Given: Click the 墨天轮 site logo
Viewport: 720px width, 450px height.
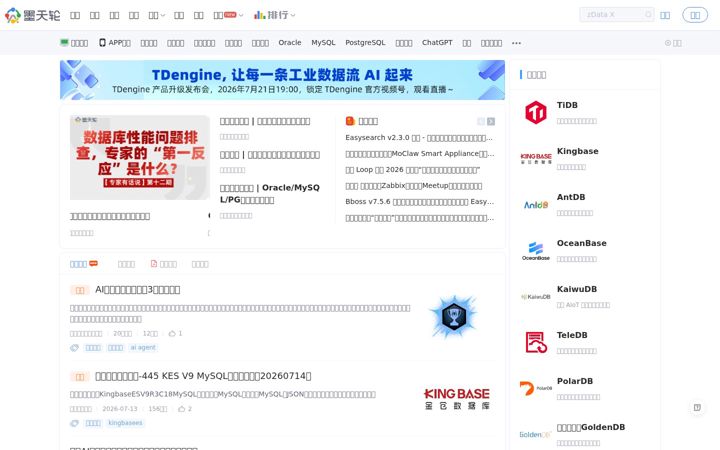Looking at the screenshot, I should (x=33, y=15).
